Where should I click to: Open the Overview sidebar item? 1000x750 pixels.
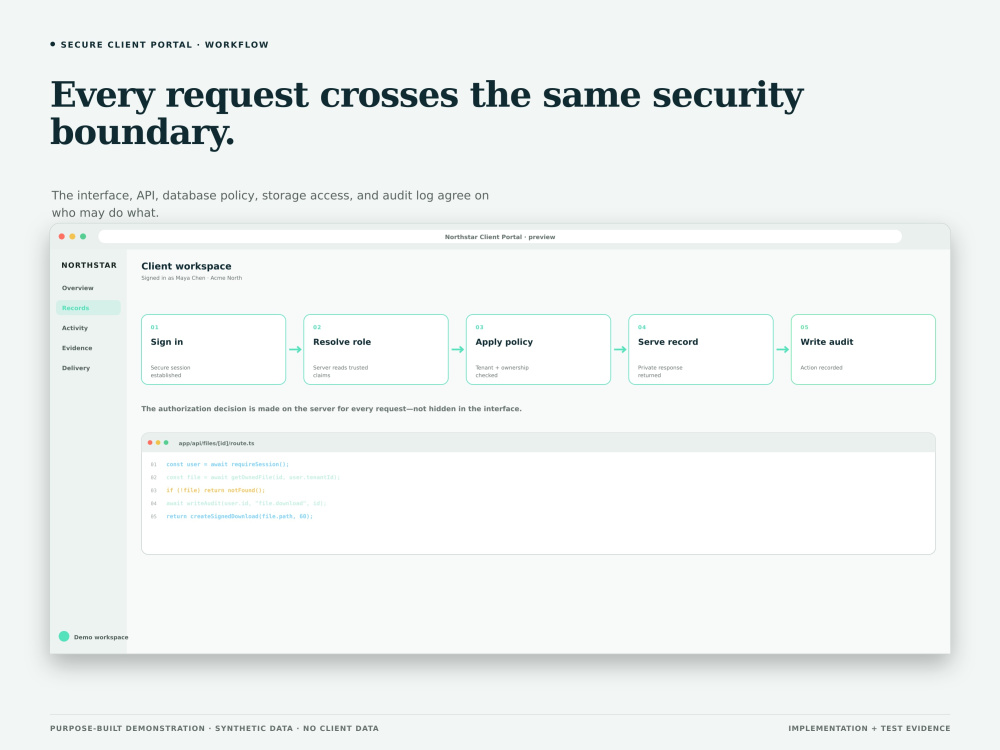77,288
